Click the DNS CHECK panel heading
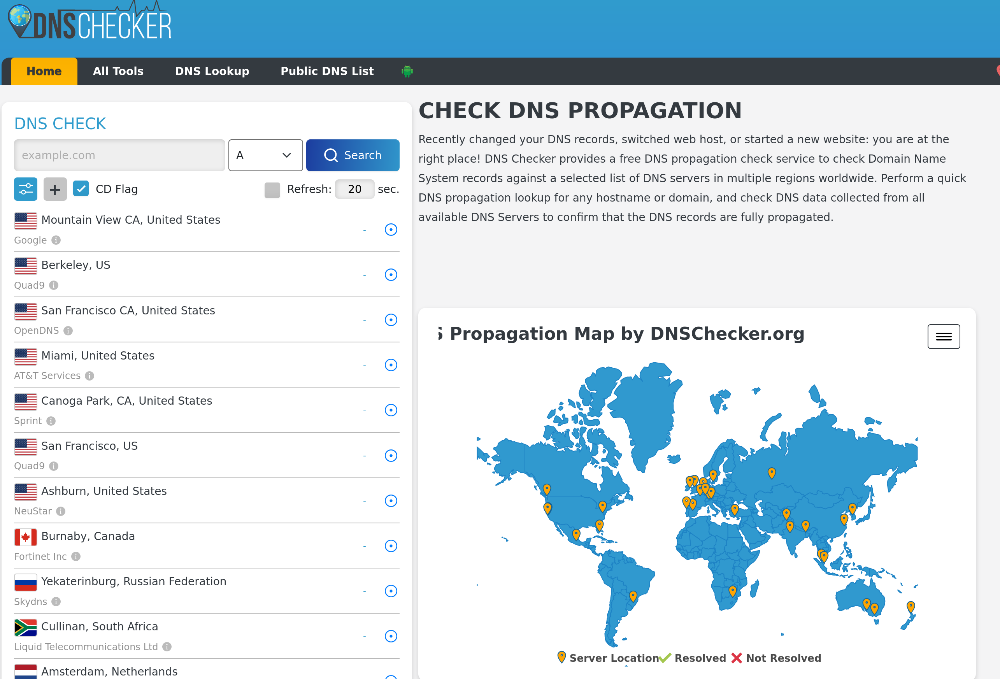Image resolution: width=1000 pixels, height=679 pixels. (60, 124)
